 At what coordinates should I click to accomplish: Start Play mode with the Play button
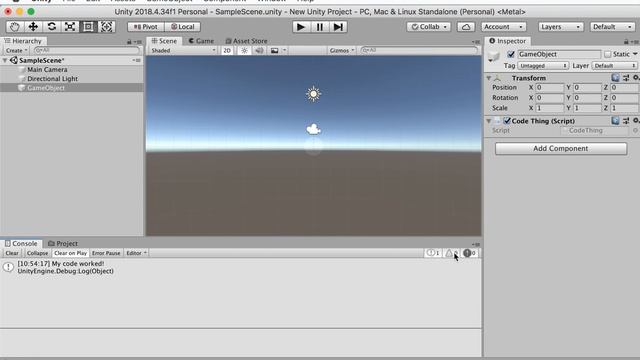pyautogui.click(x=301, y=27)
